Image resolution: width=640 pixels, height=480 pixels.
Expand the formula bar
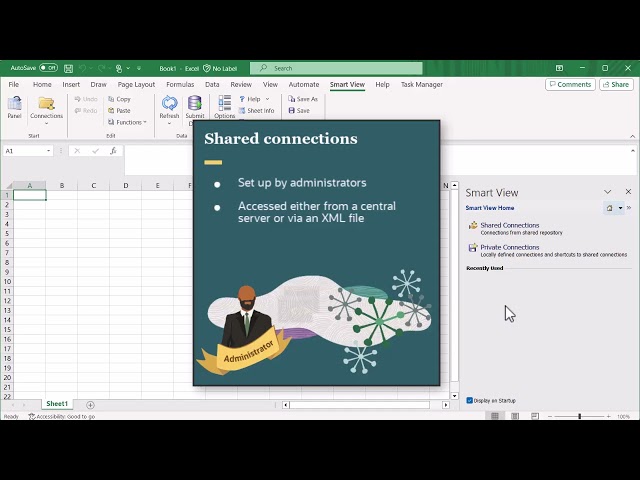(633, 151)
